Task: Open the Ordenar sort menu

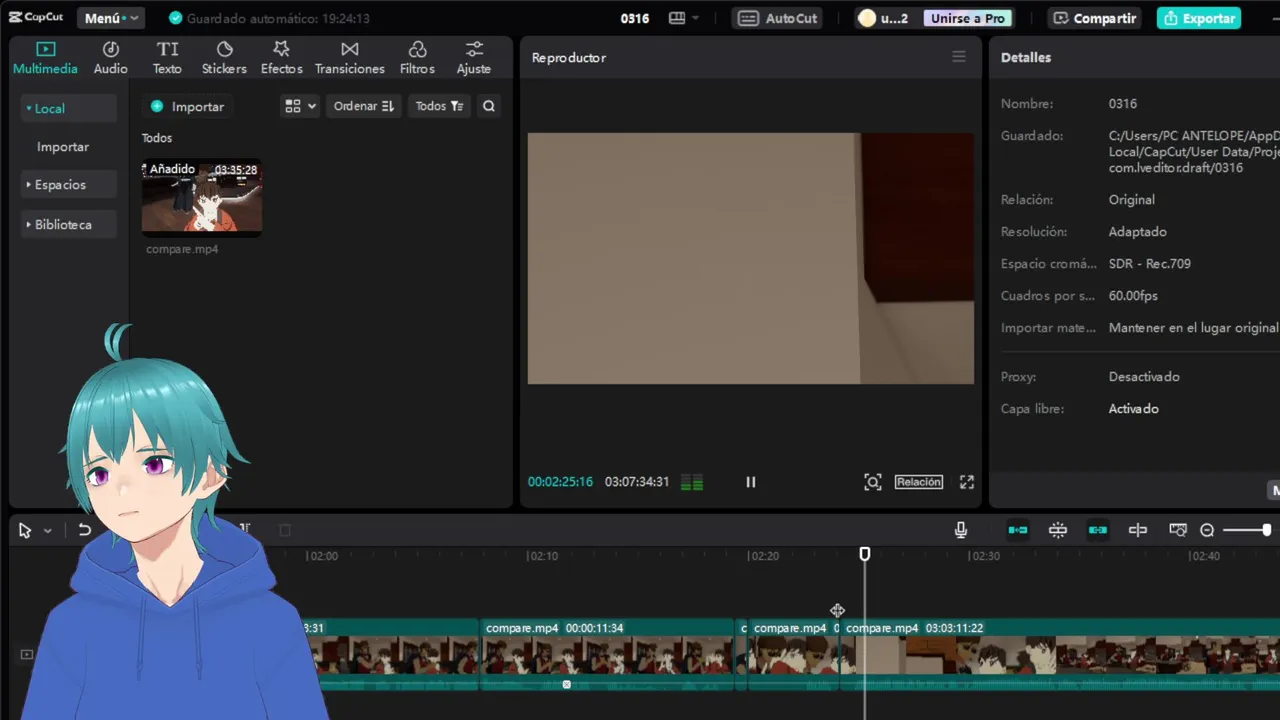Action: [x=364, y=106]
